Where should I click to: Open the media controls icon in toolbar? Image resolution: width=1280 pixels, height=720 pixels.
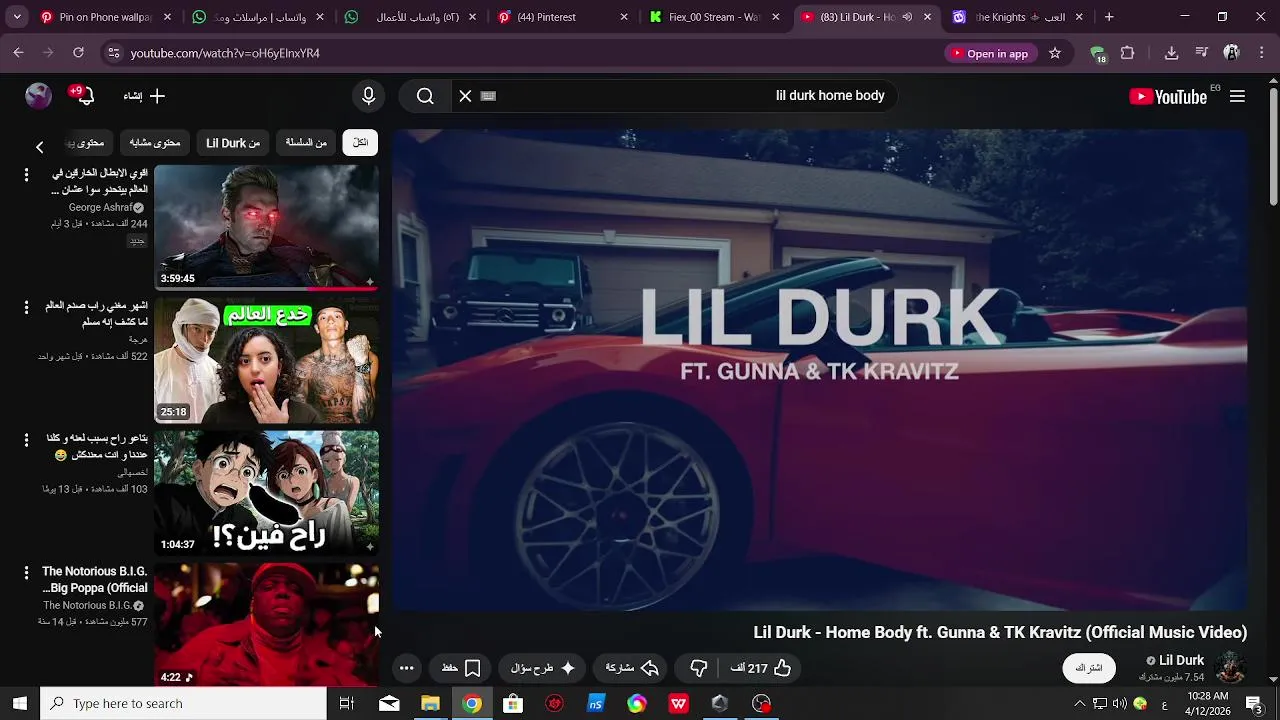[1201, 53]
